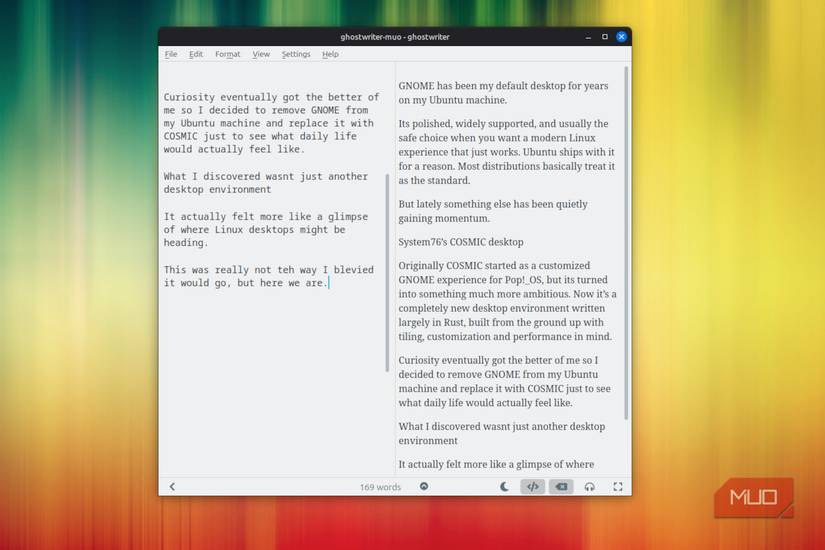Viewport: 825px width, 550px height.
Task: Open the Help menu
Action: 330,54
